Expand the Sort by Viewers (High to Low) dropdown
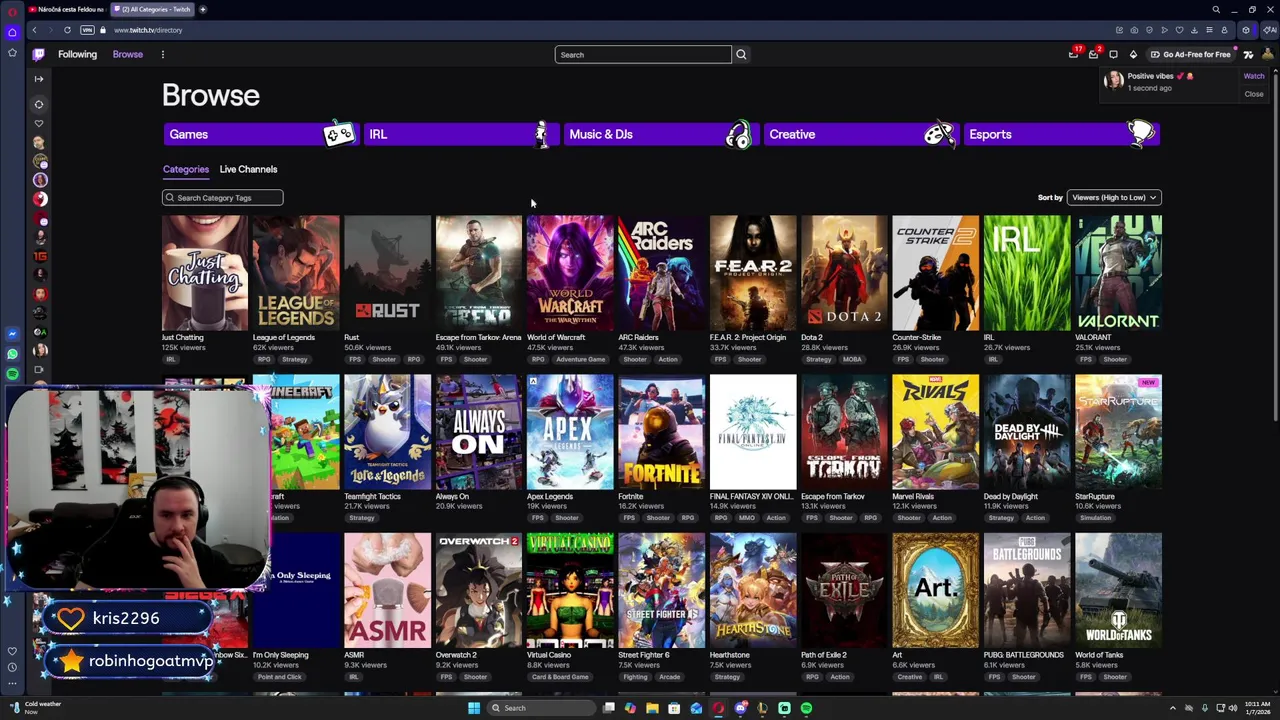Screen dimensions: 1280x720 [1114, 197]
